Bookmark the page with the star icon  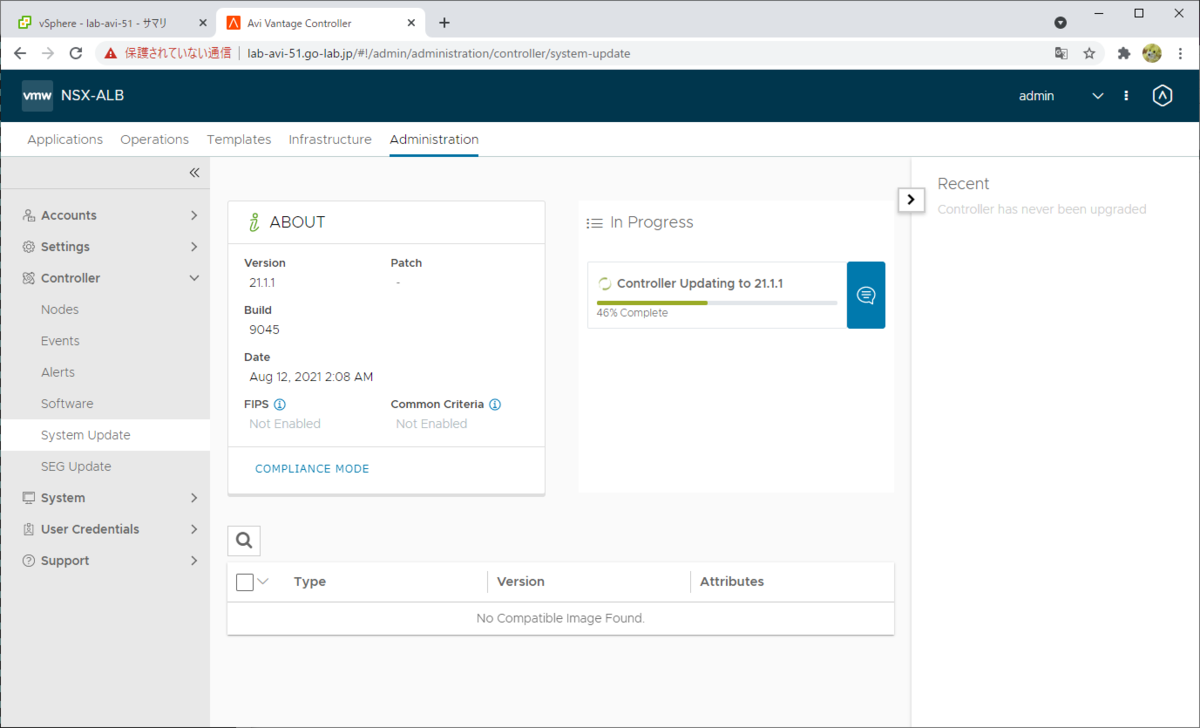(1090, 53)
